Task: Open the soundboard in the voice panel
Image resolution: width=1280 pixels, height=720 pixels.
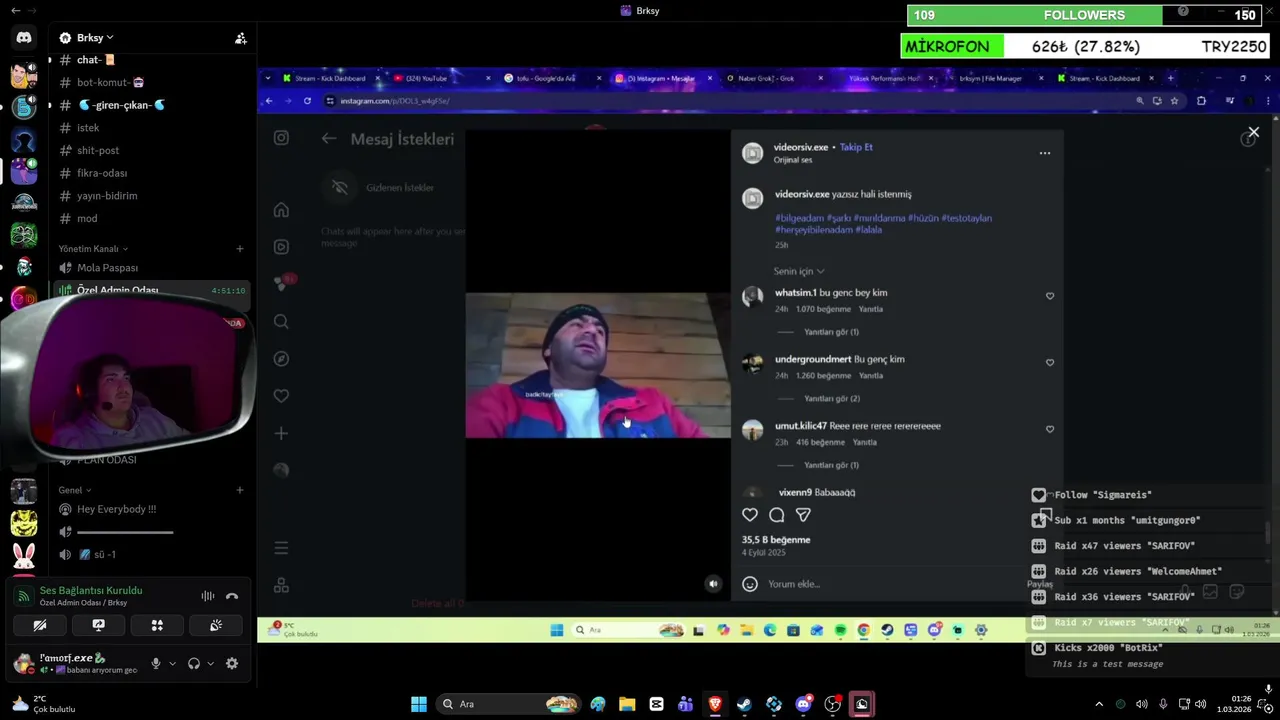Action: pyautogui.click(x=215, y=625)
